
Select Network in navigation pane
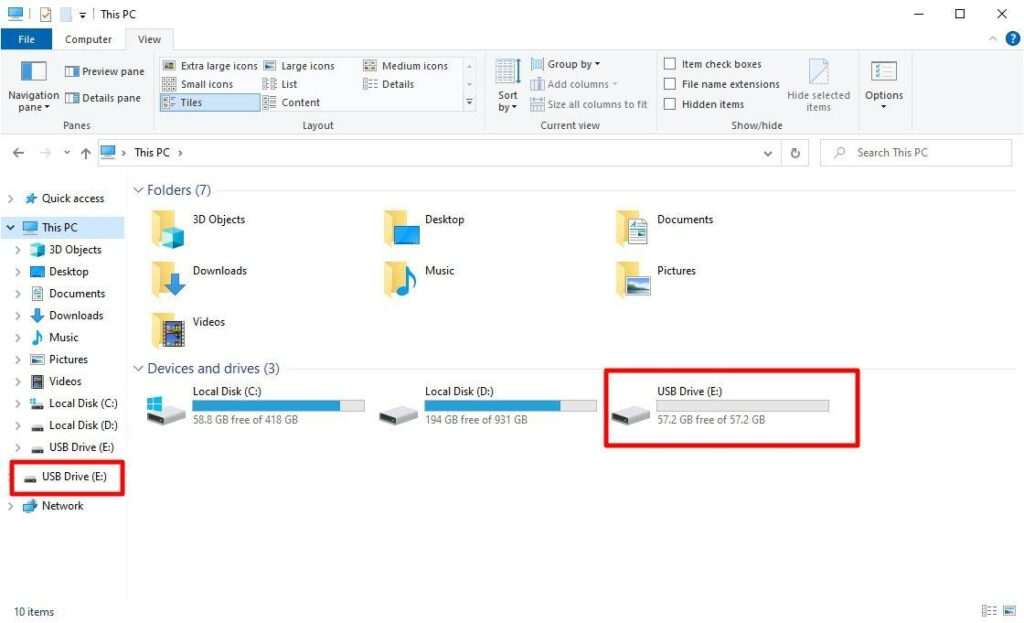(x=62, y=506)
